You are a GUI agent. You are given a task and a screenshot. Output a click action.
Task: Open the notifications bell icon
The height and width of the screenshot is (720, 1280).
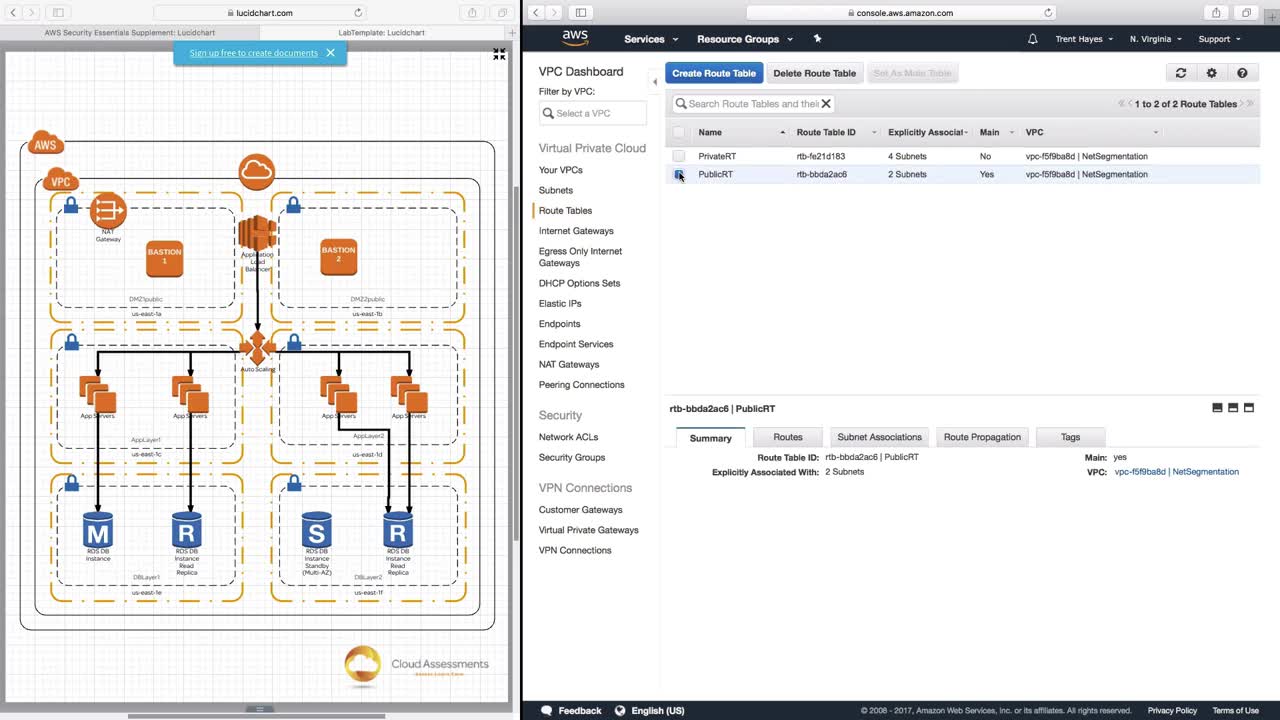(1032, 39)
